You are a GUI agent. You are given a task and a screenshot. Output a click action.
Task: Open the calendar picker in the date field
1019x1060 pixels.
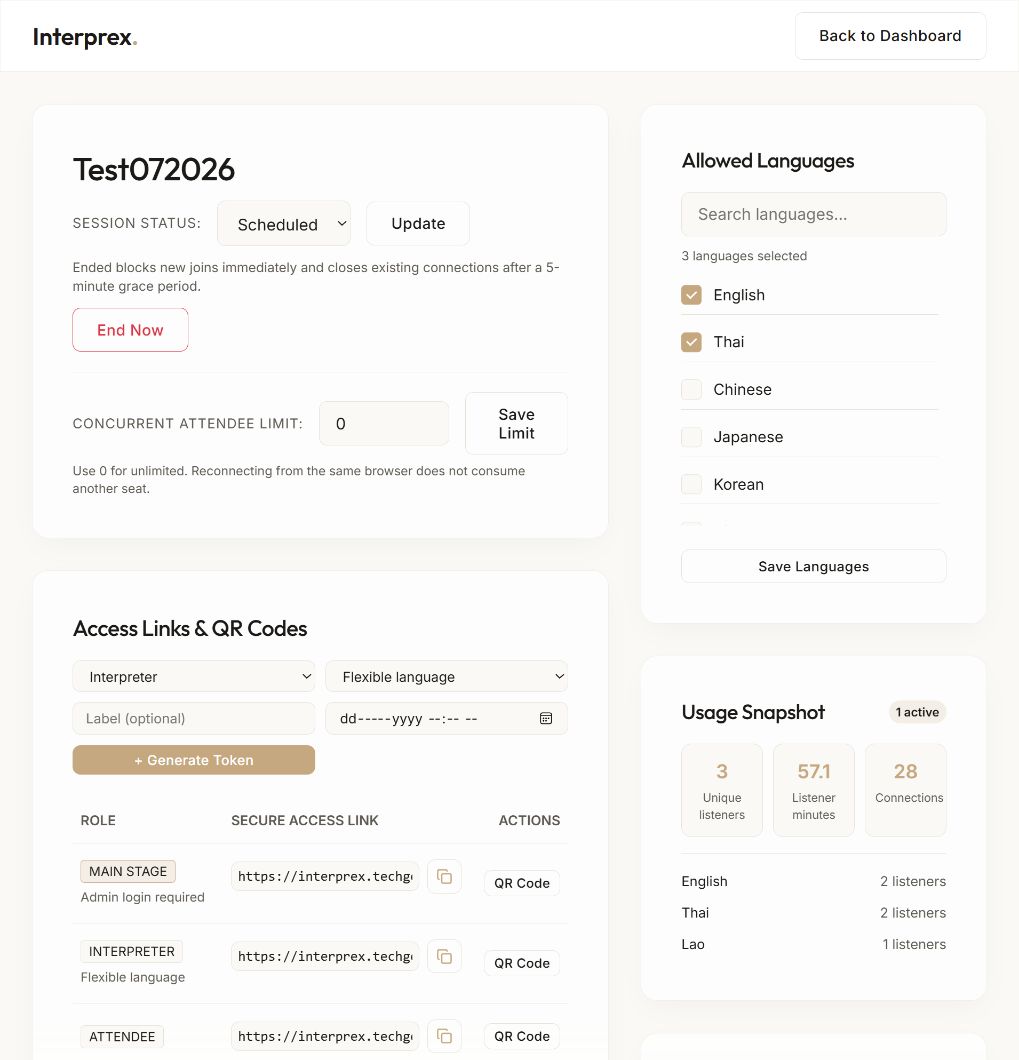pos(546,718)
